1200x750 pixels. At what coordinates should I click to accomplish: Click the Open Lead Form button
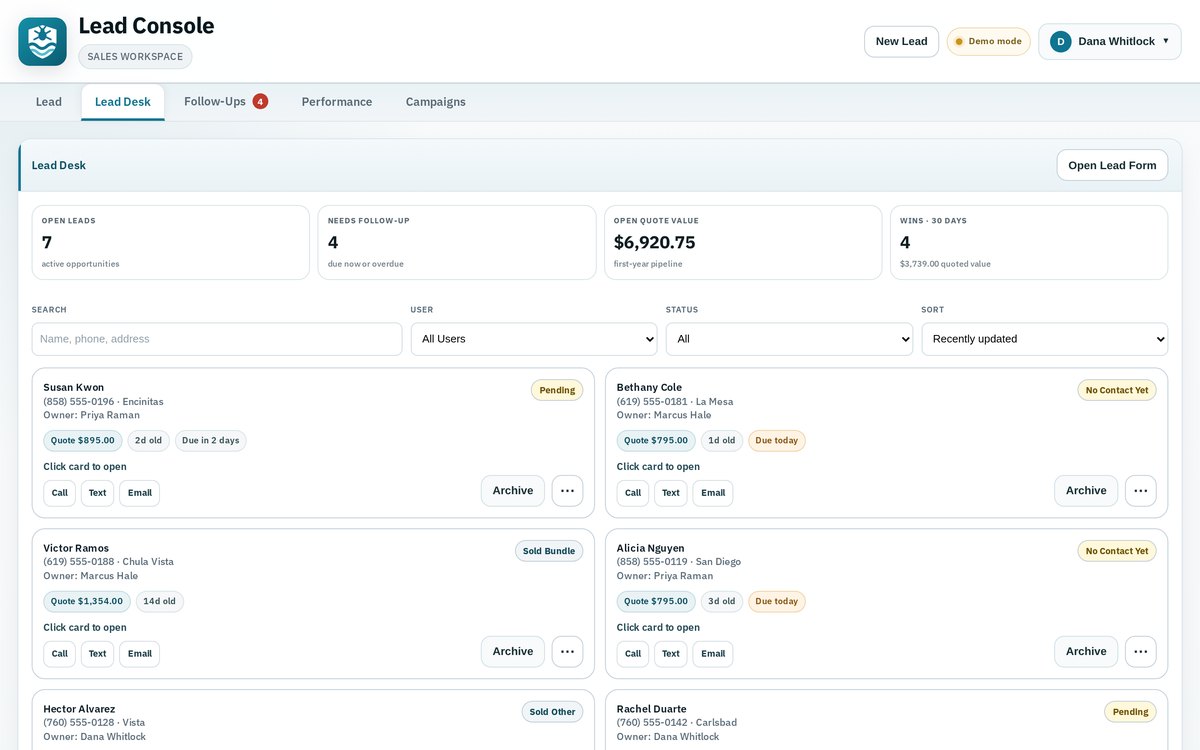[x=1112, y=166]
